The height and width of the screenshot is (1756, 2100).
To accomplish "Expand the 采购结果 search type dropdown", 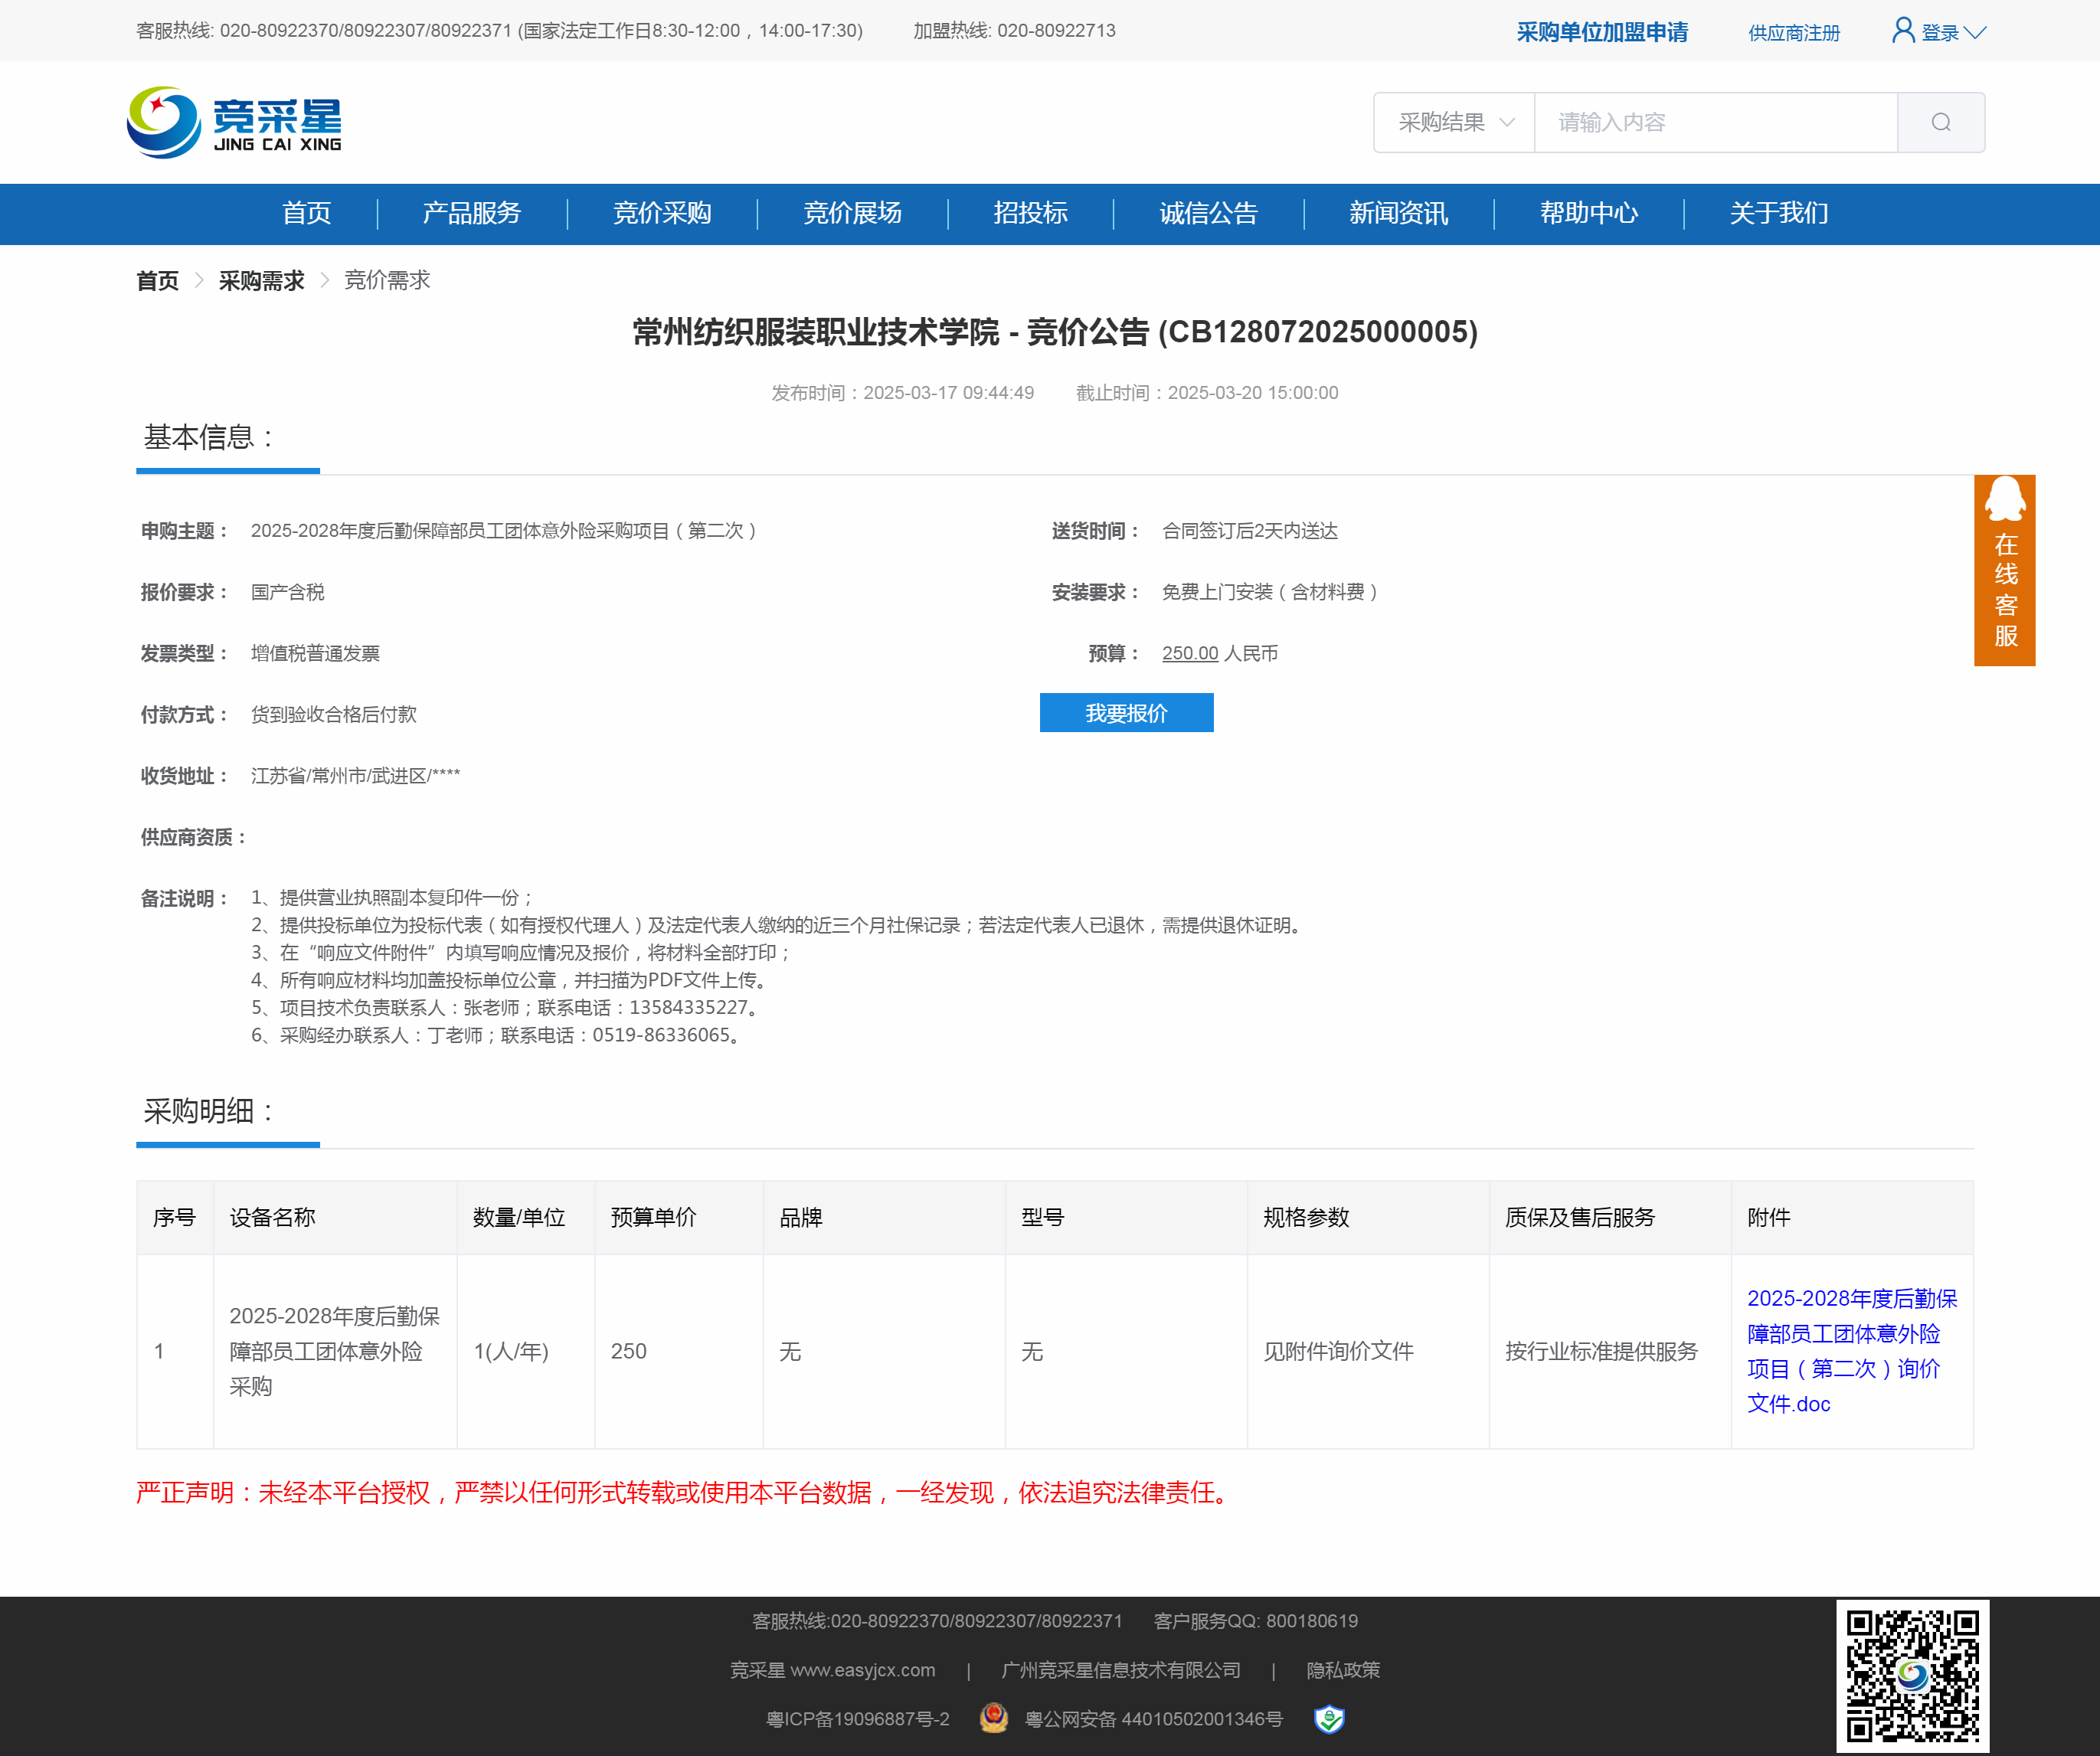I will click(x=1454, y=122).
